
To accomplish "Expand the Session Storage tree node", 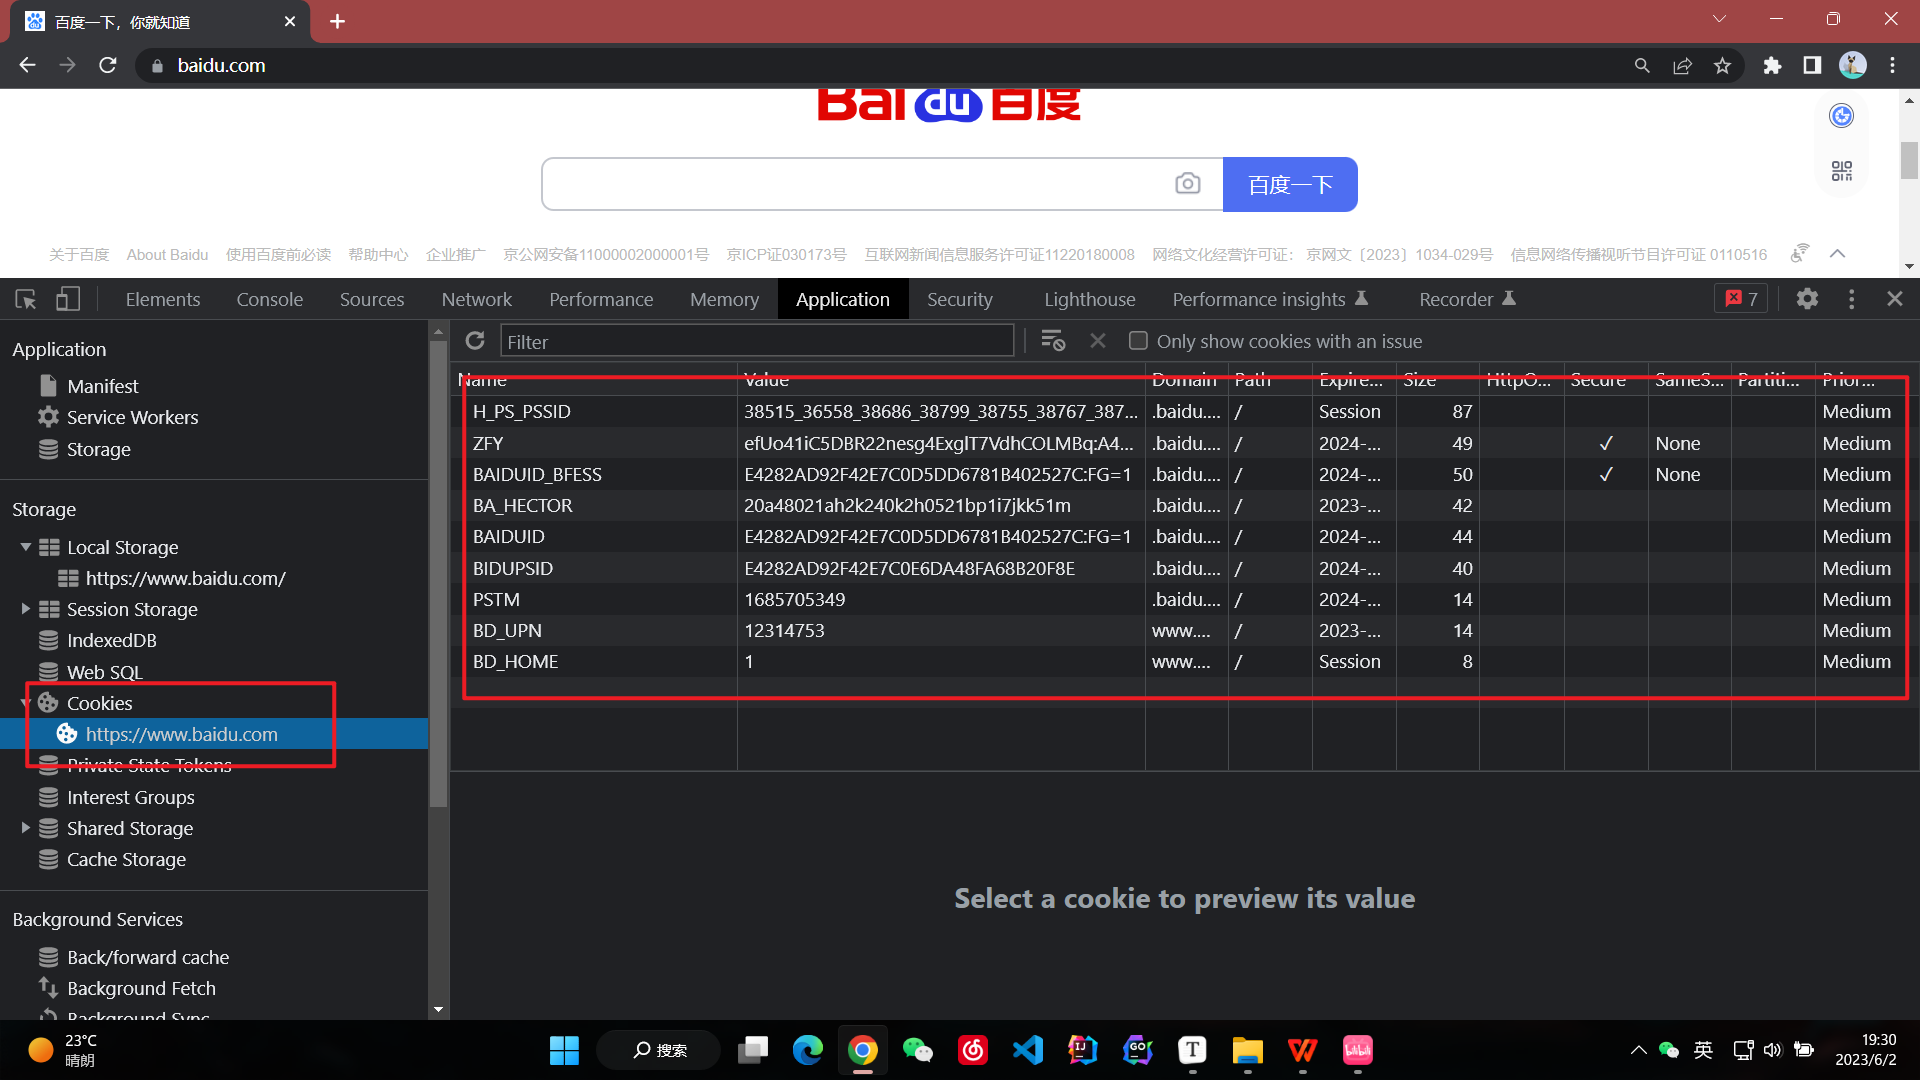I will click(26, 609).
